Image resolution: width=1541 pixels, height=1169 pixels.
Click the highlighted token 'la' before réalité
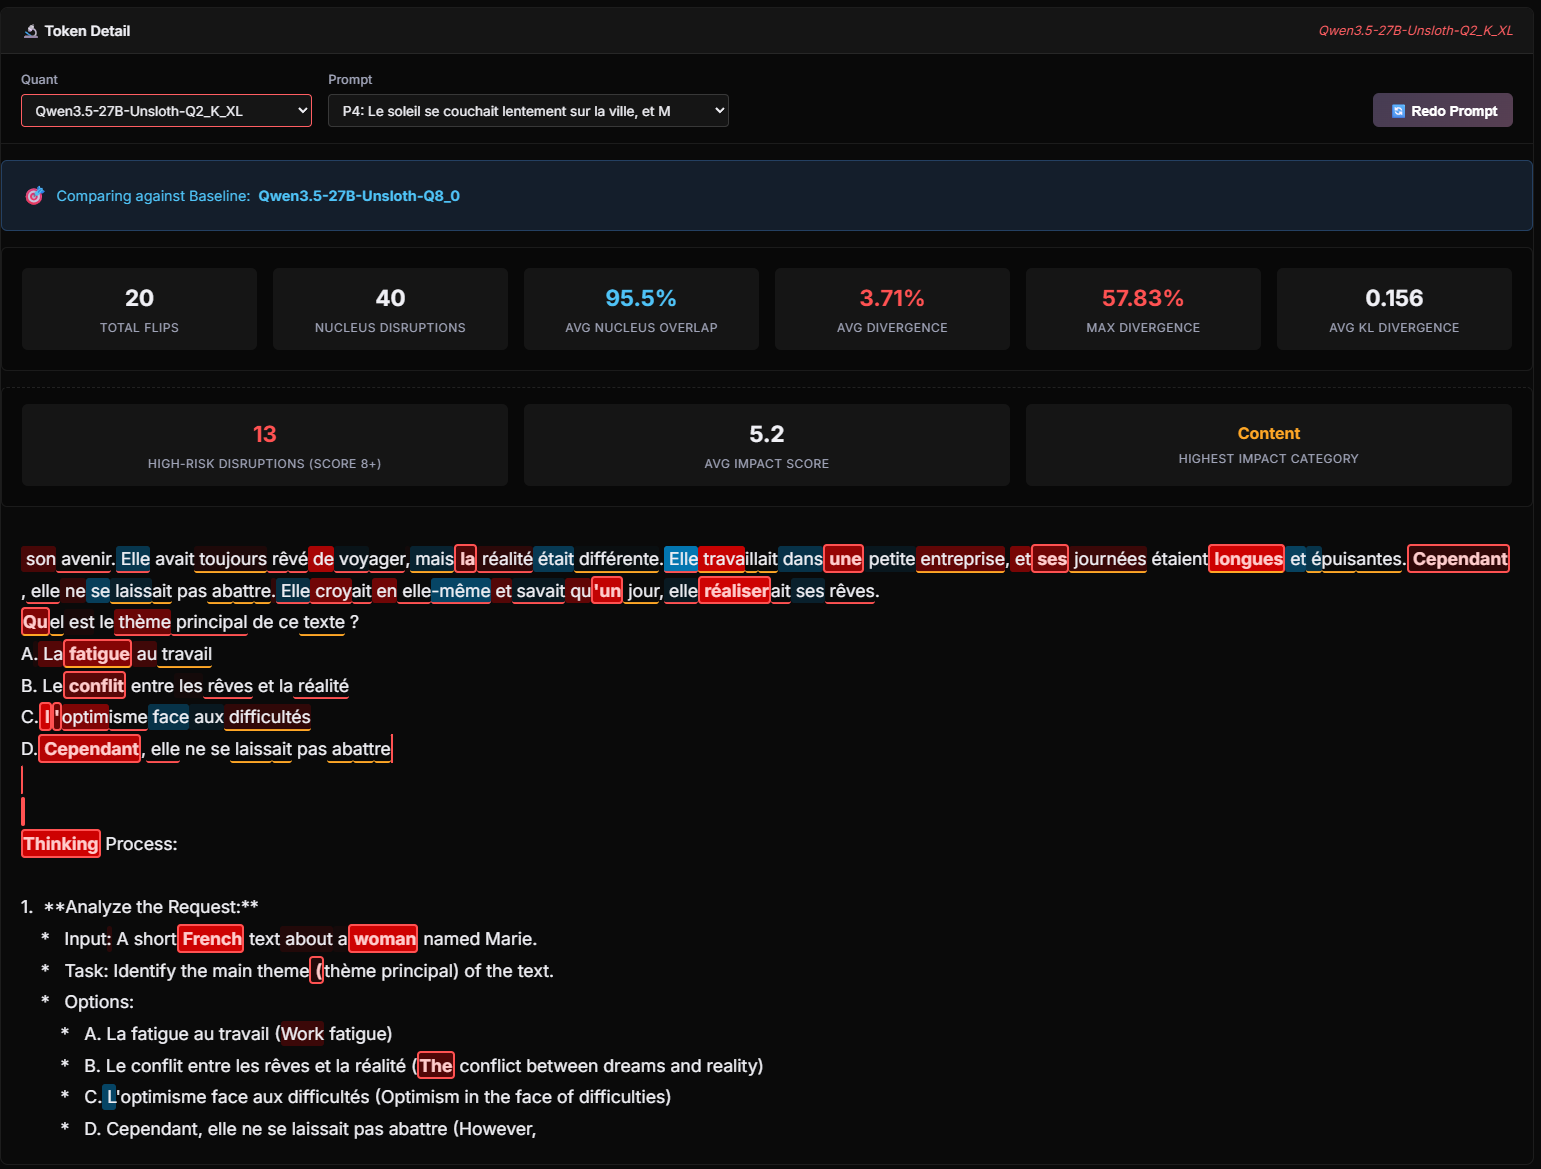pyautogui.click(x=467, y=559)
